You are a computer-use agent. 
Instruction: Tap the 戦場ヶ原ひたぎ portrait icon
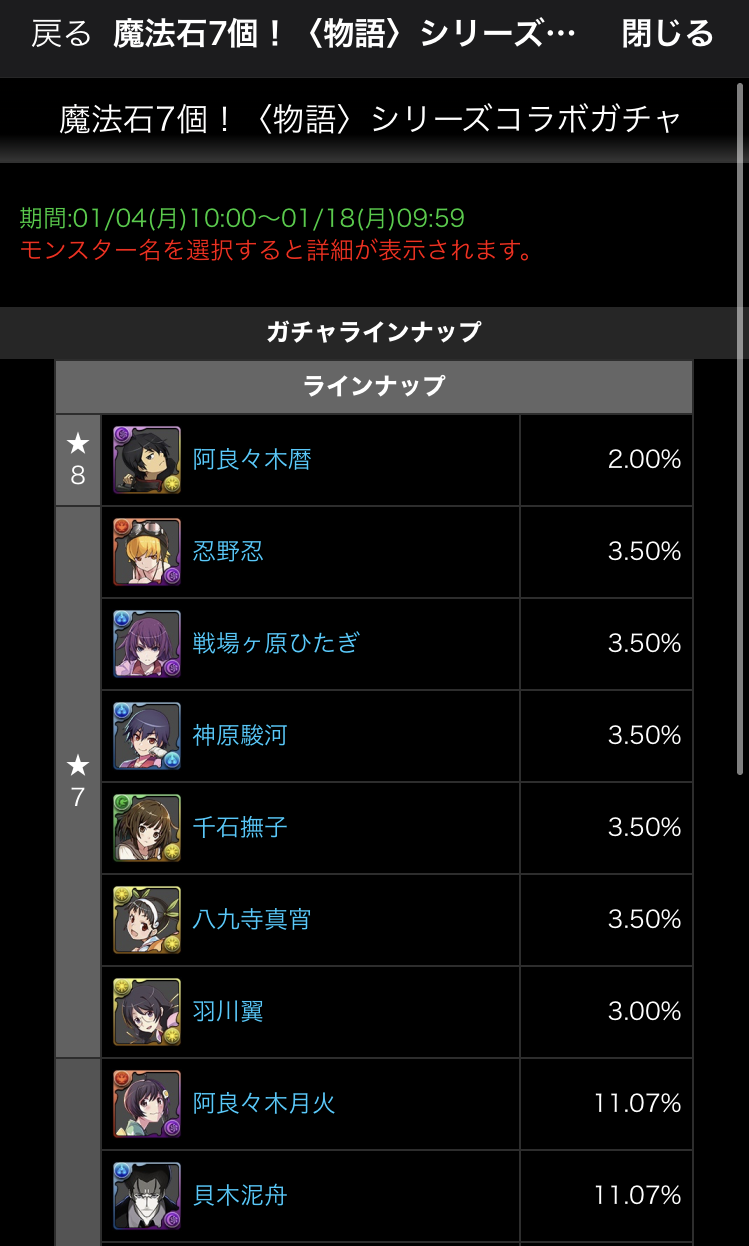click(x=147, y=644)
